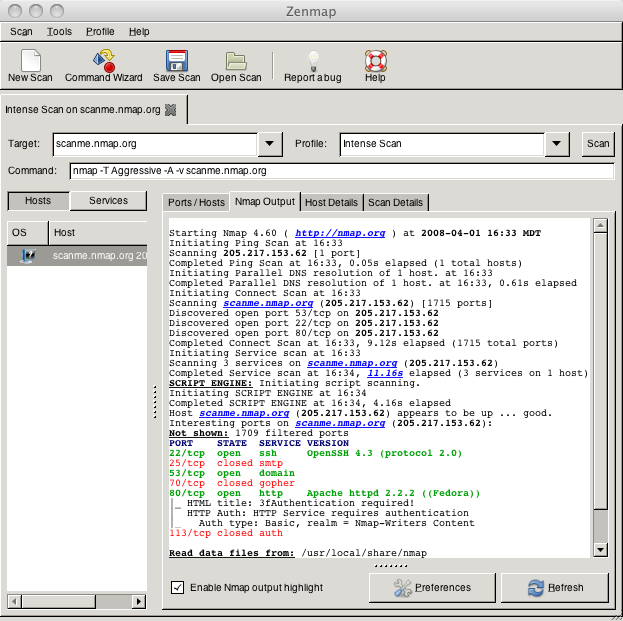This screenshot has height=621, width=623.
Task: Click the Read data files from: line
Action: point(298,553)
